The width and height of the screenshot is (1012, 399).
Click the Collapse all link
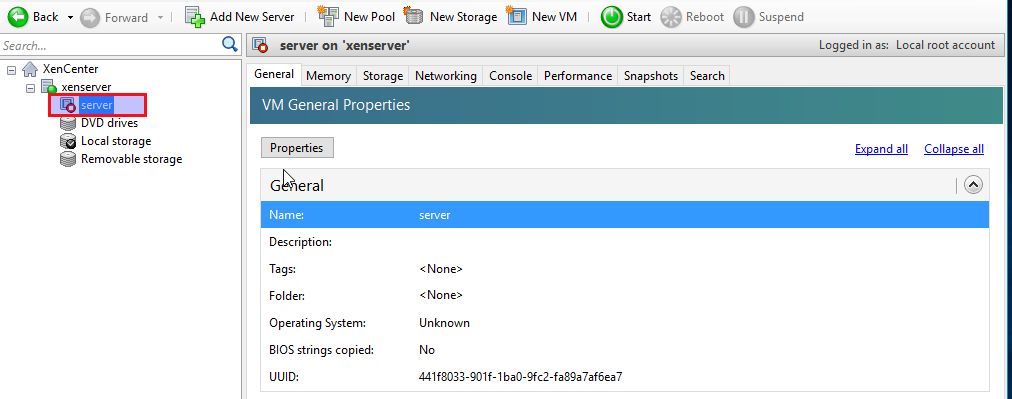point(954,149)
